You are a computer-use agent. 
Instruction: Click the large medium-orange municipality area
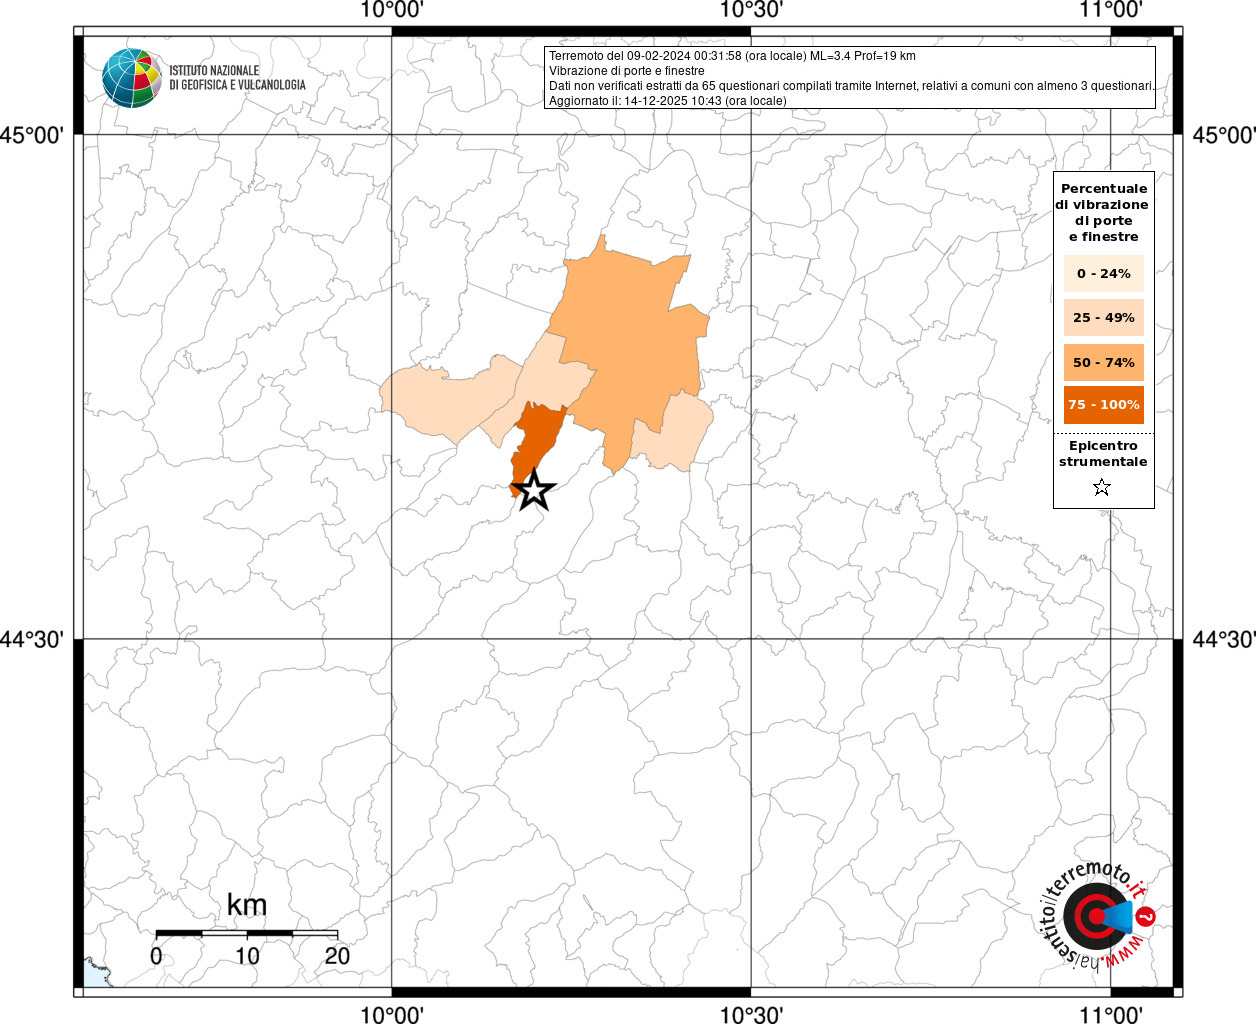click(x=630, y=340)
